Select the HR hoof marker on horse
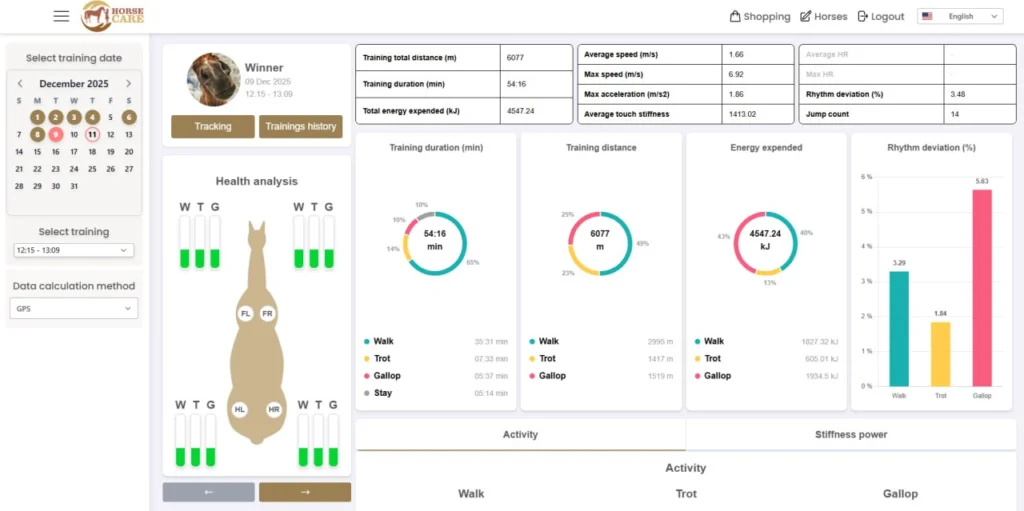This screenshot has width=1024, height=511. 274,410
